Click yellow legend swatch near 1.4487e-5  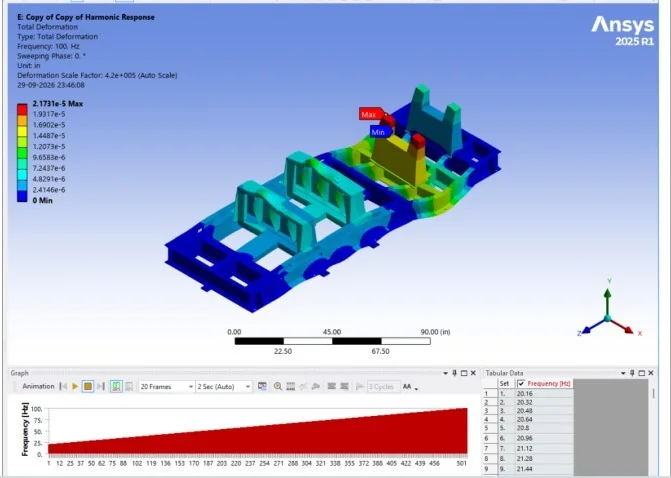tap(22, 131)
